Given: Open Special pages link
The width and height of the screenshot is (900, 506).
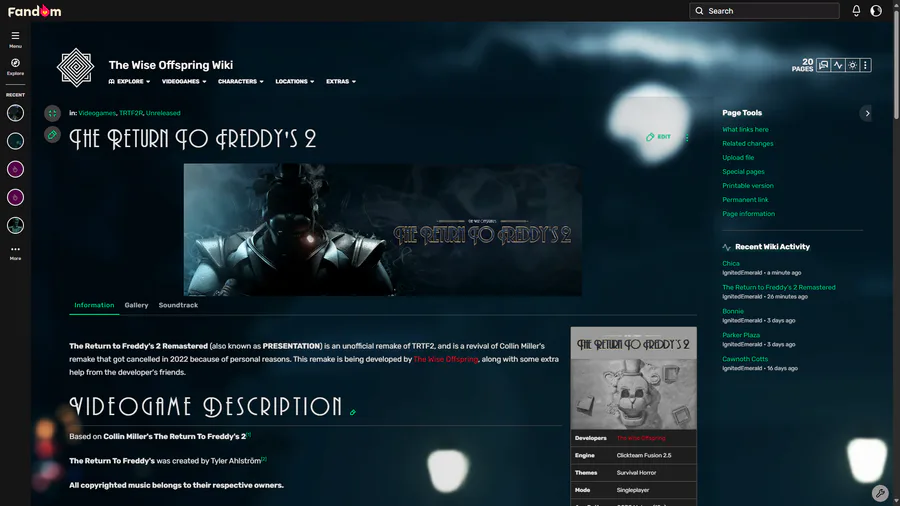Looking at the screenshot, I should (x=743, y=172).
